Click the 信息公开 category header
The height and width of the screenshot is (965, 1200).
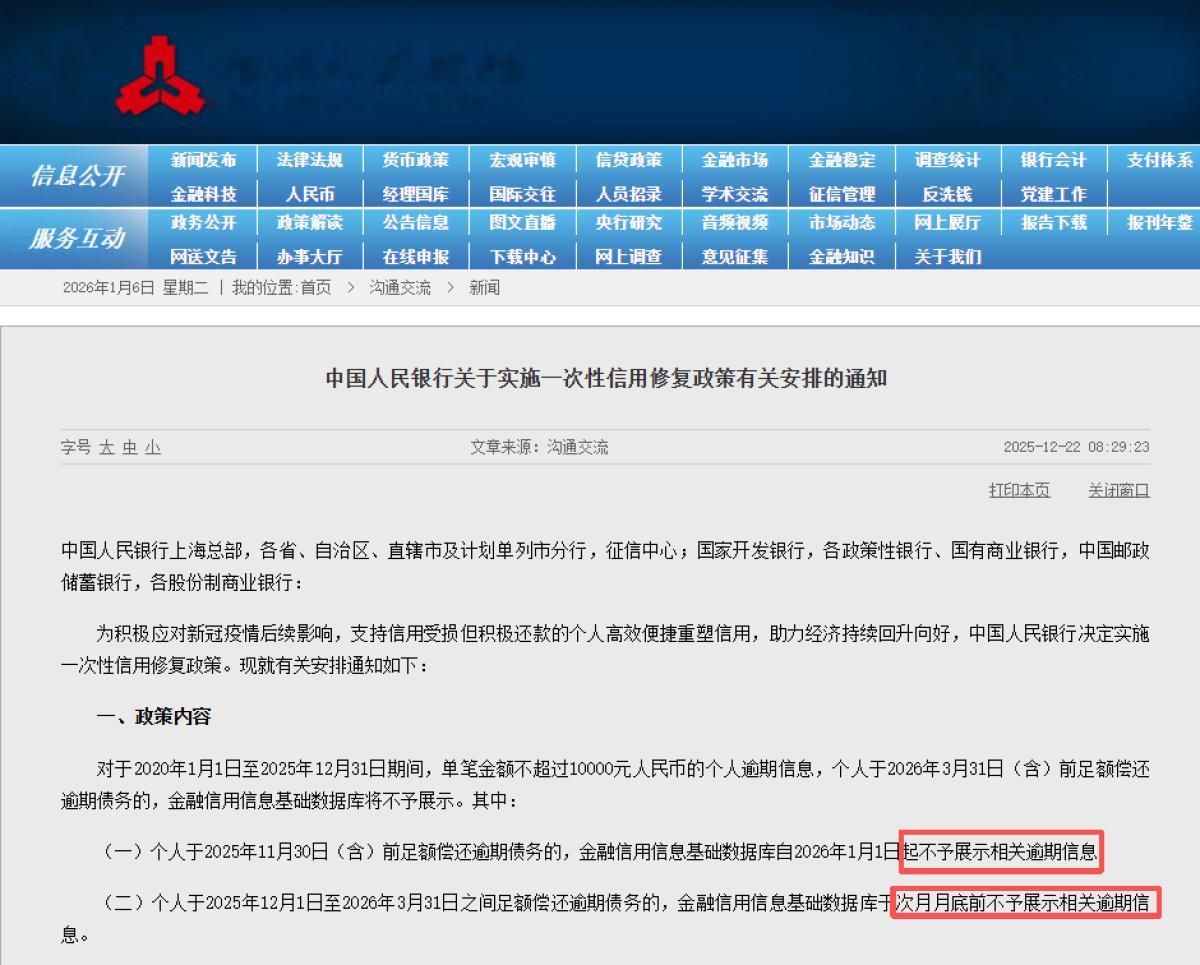click(x=77, y=176)
